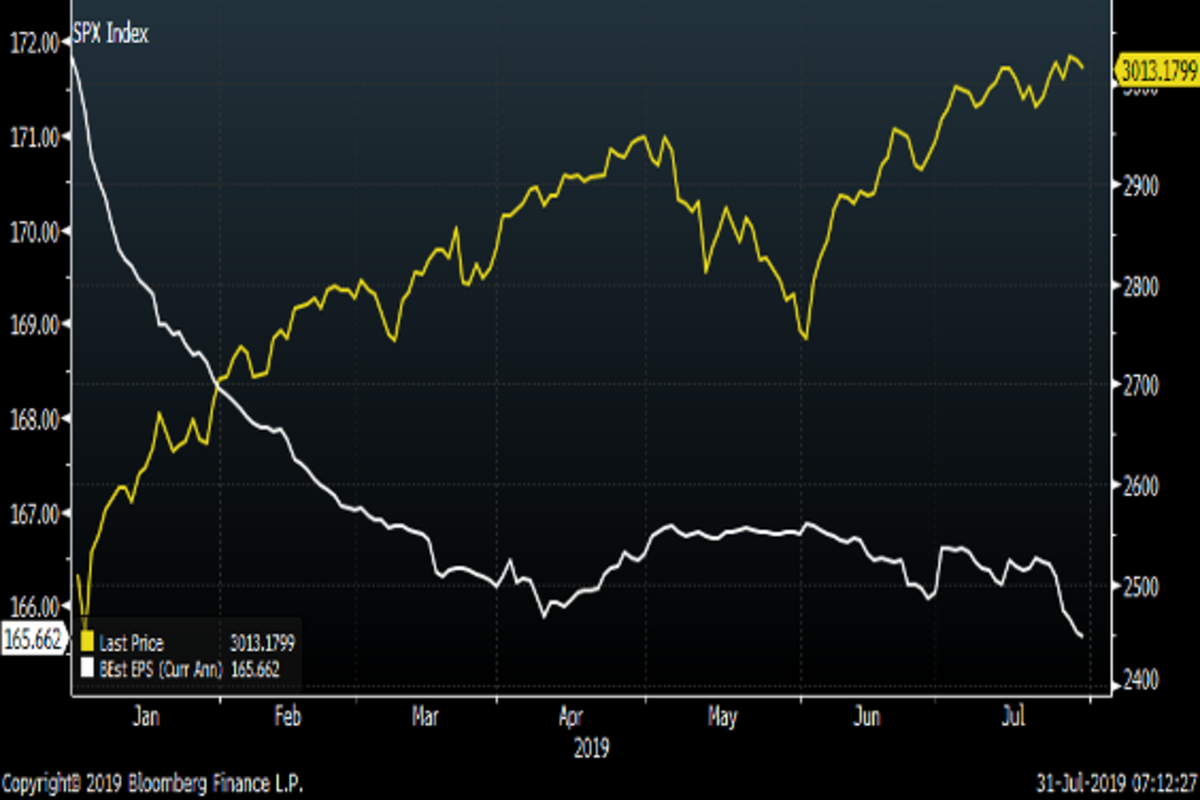
Task: Click the 3013.1799 last price tag
Action: [x=1158, y=70]
